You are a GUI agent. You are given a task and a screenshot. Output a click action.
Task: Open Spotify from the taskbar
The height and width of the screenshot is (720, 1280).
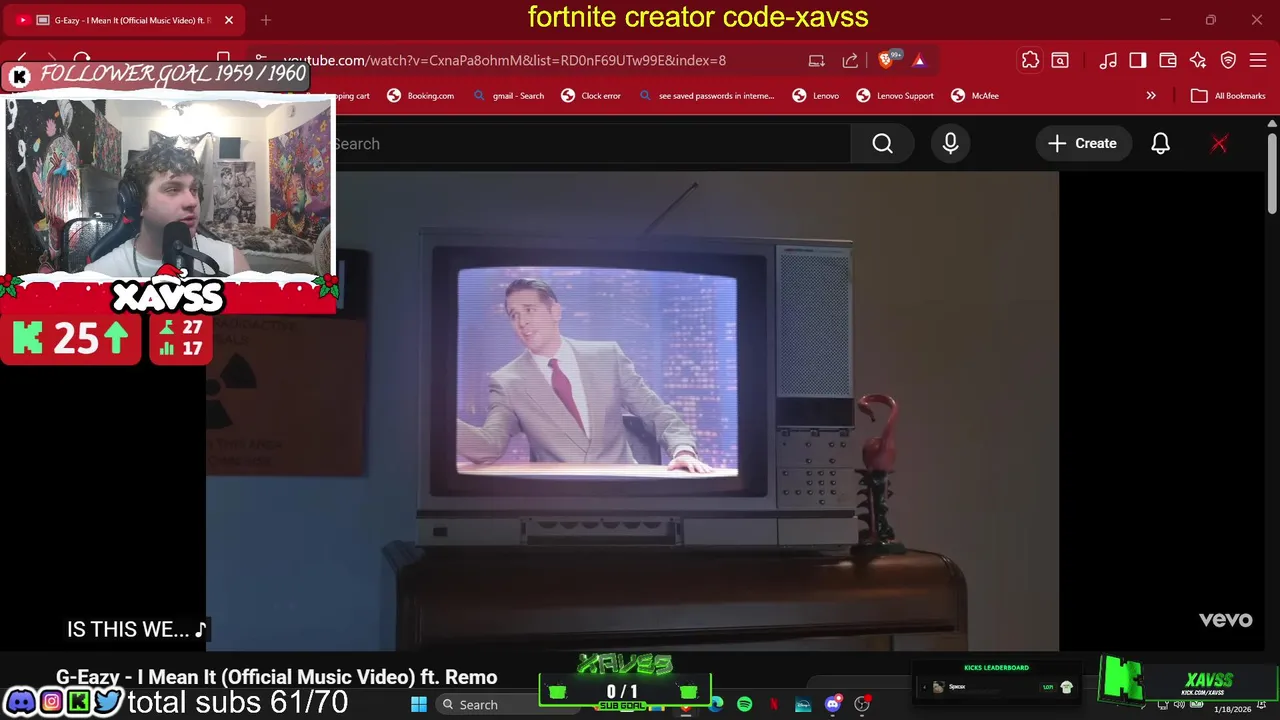[745, 705]
